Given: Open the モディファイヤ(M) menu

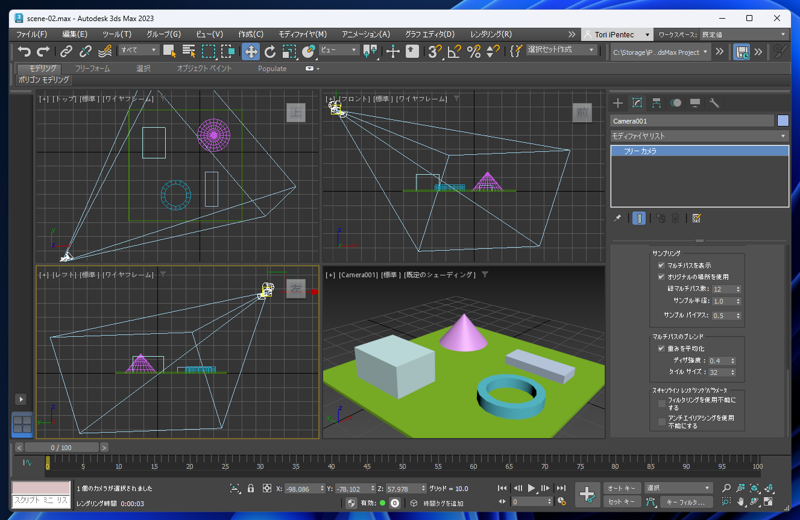Looking at the screenshot, I should (x=303, y=34).
